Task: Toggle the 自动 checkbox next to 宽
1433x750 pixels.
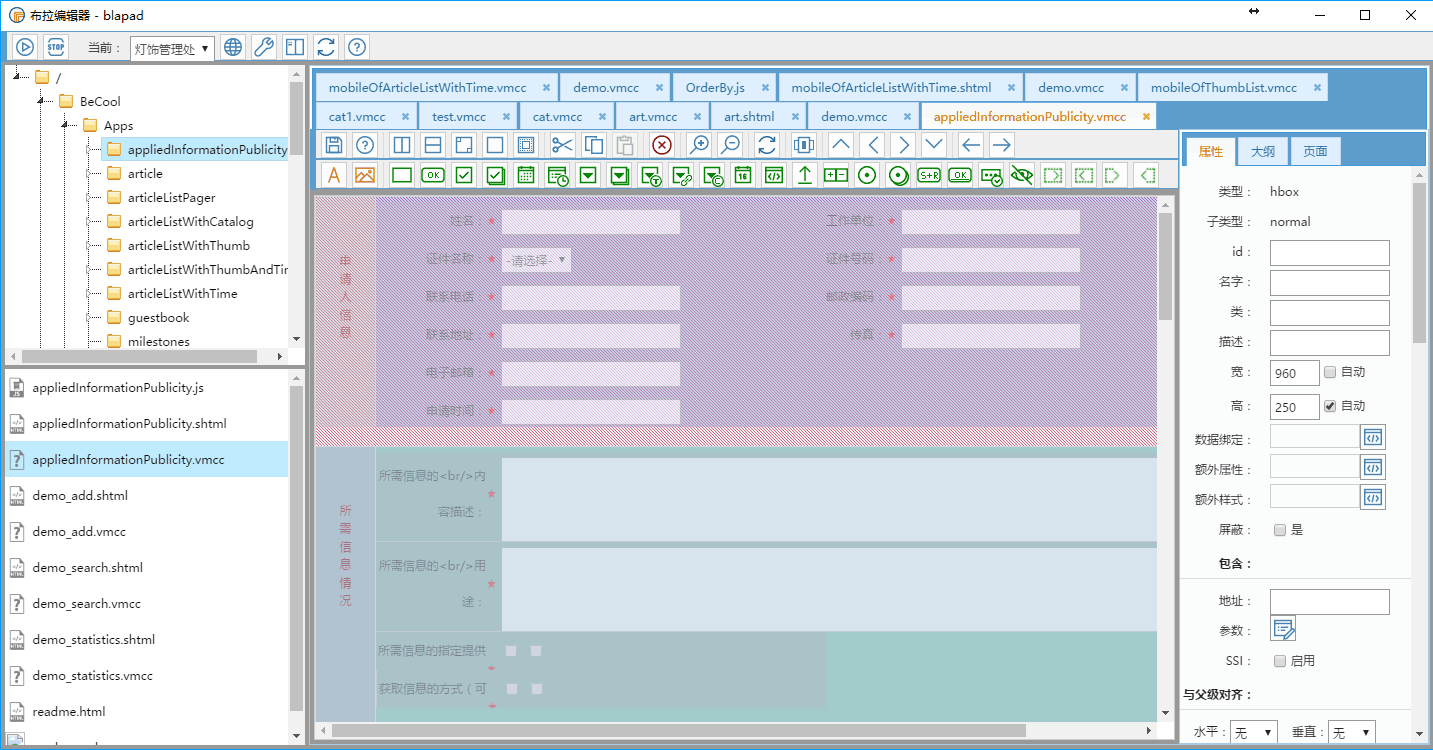Action: (1330, 372)
